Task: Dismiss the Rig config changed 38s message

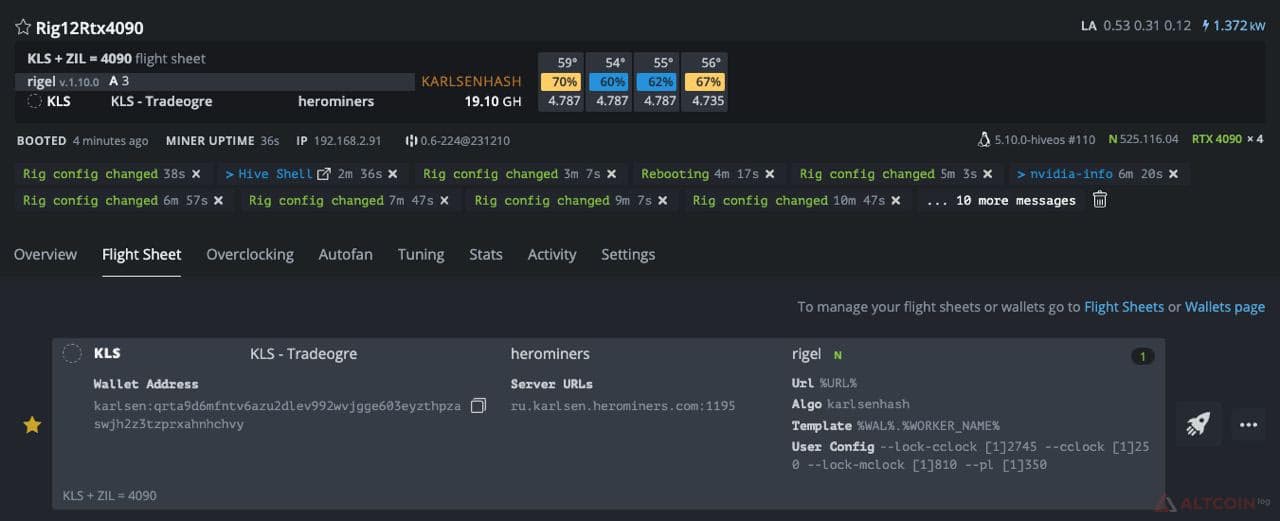Action: [196, 174]
